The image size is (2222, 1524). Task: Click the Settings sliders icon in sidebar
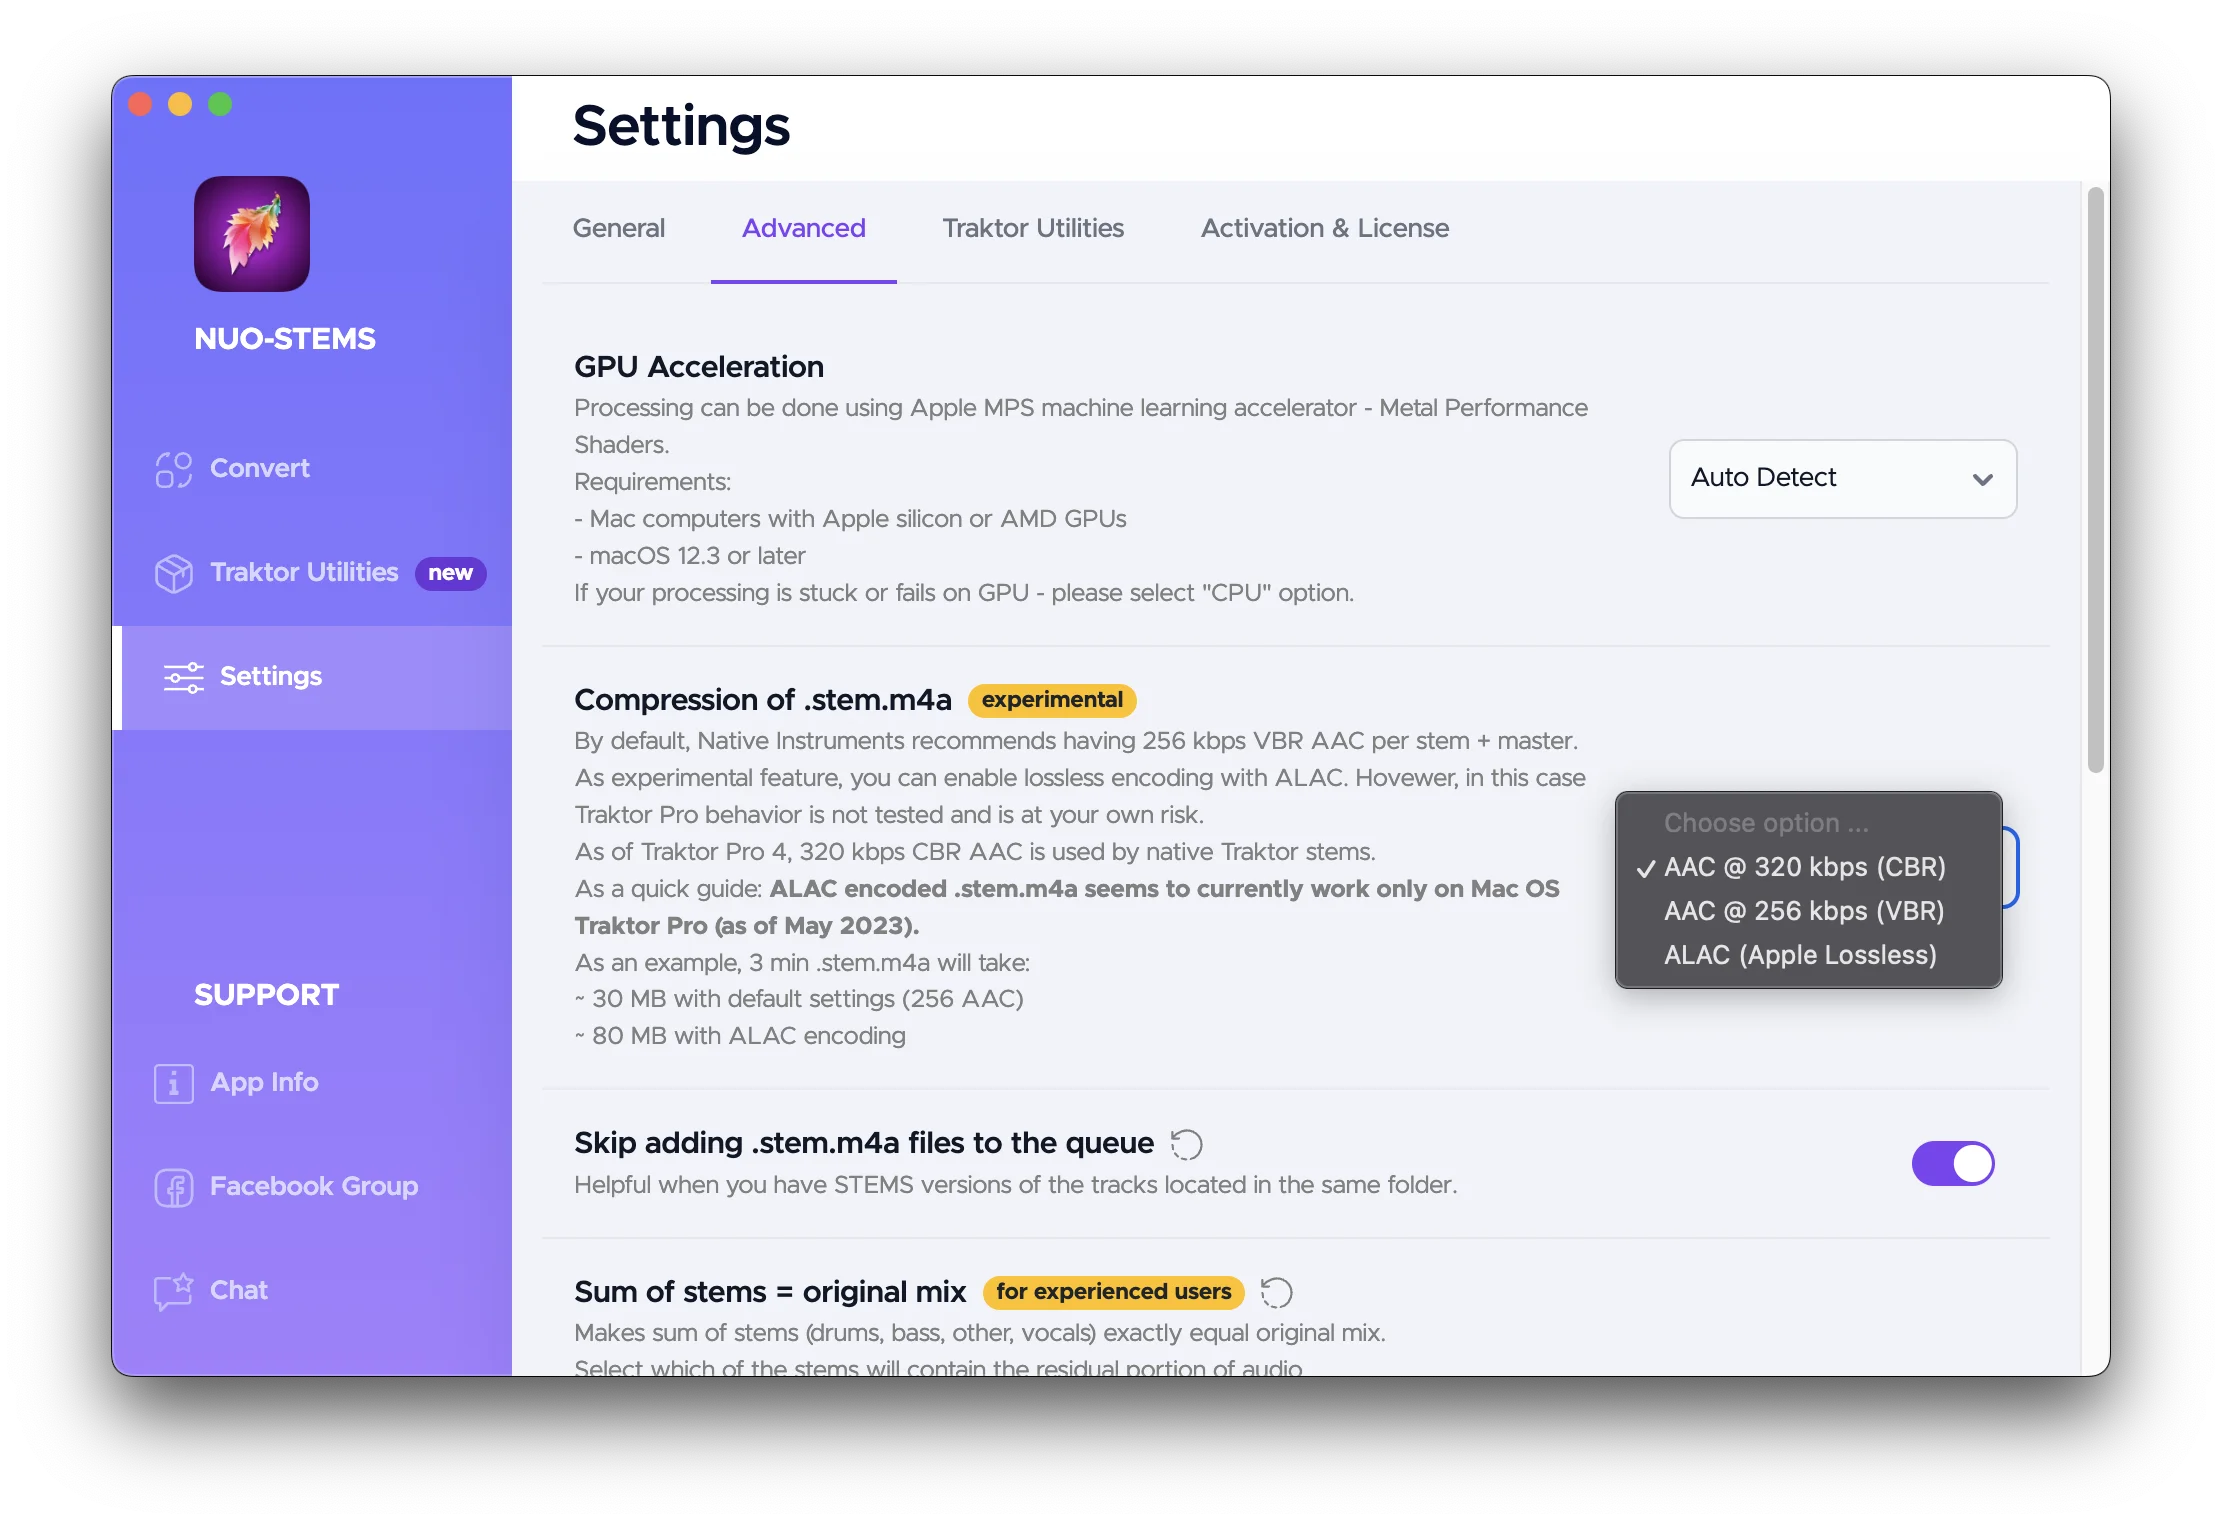click(x=184, y=677)
